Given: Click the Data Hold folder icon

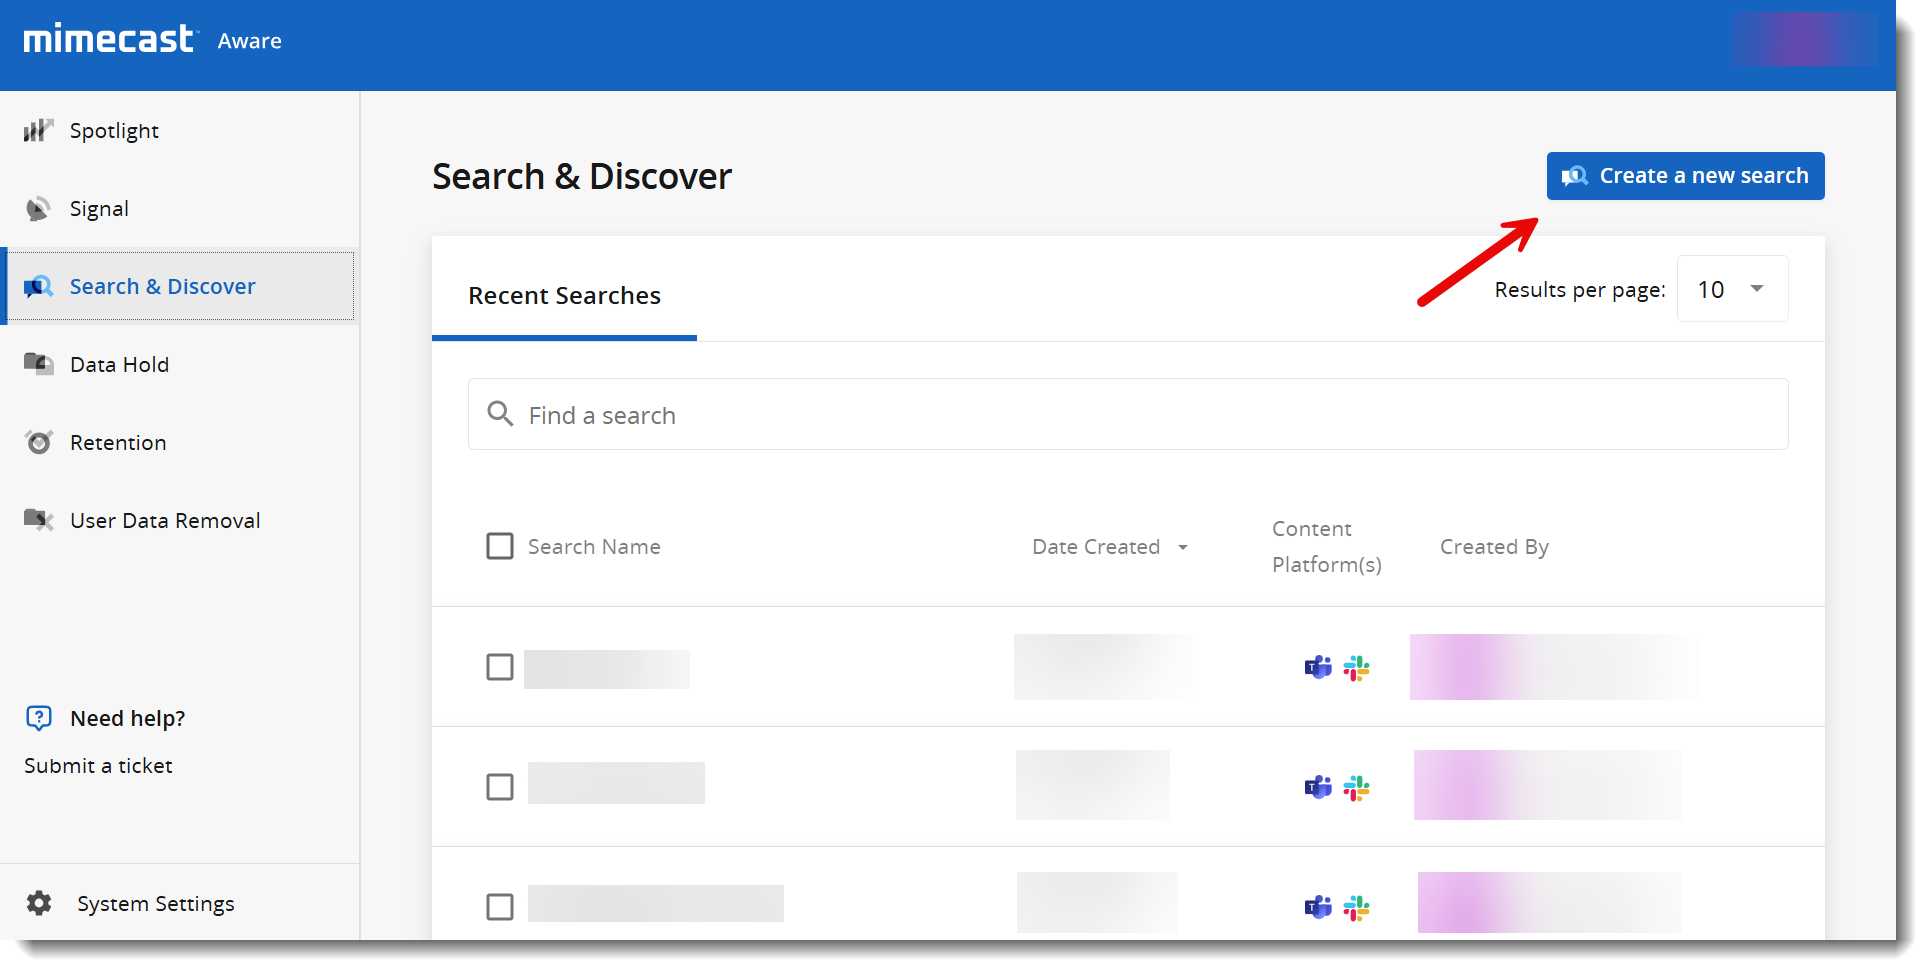Looking at the screenshot, I should click(x=38, y=364).
